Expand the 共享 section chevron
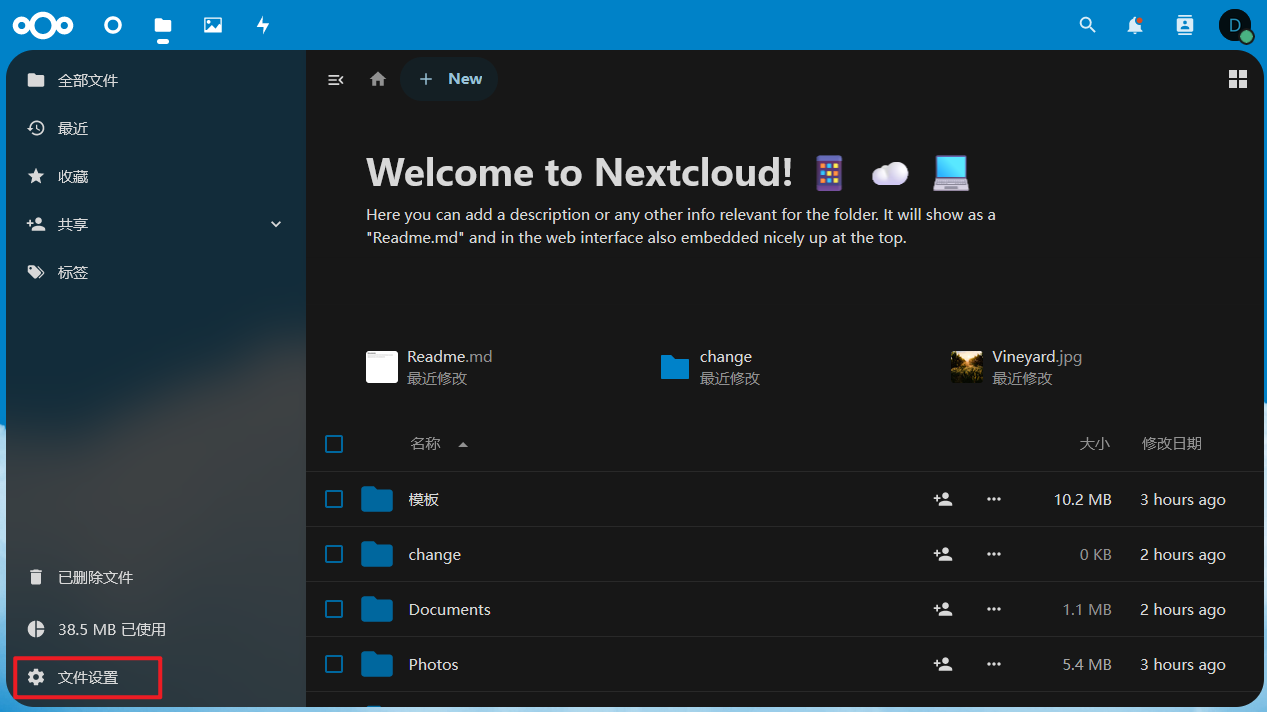1267x712 pixels. [x=276, y=224]
